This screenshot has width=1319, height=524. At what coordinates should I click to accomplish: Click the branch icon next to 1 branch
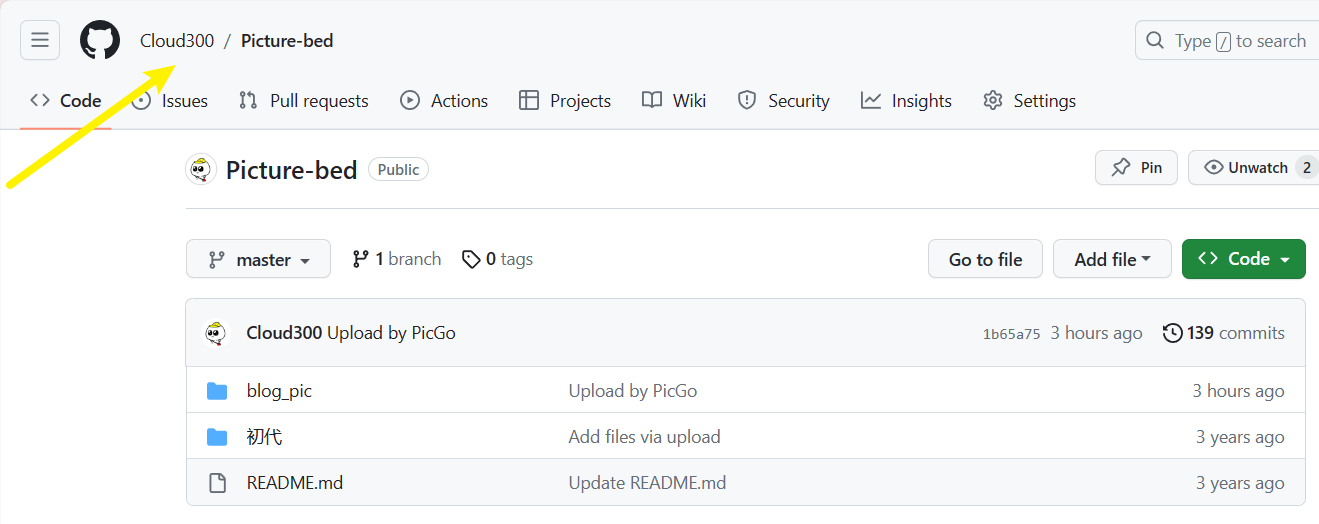point(361,259)
